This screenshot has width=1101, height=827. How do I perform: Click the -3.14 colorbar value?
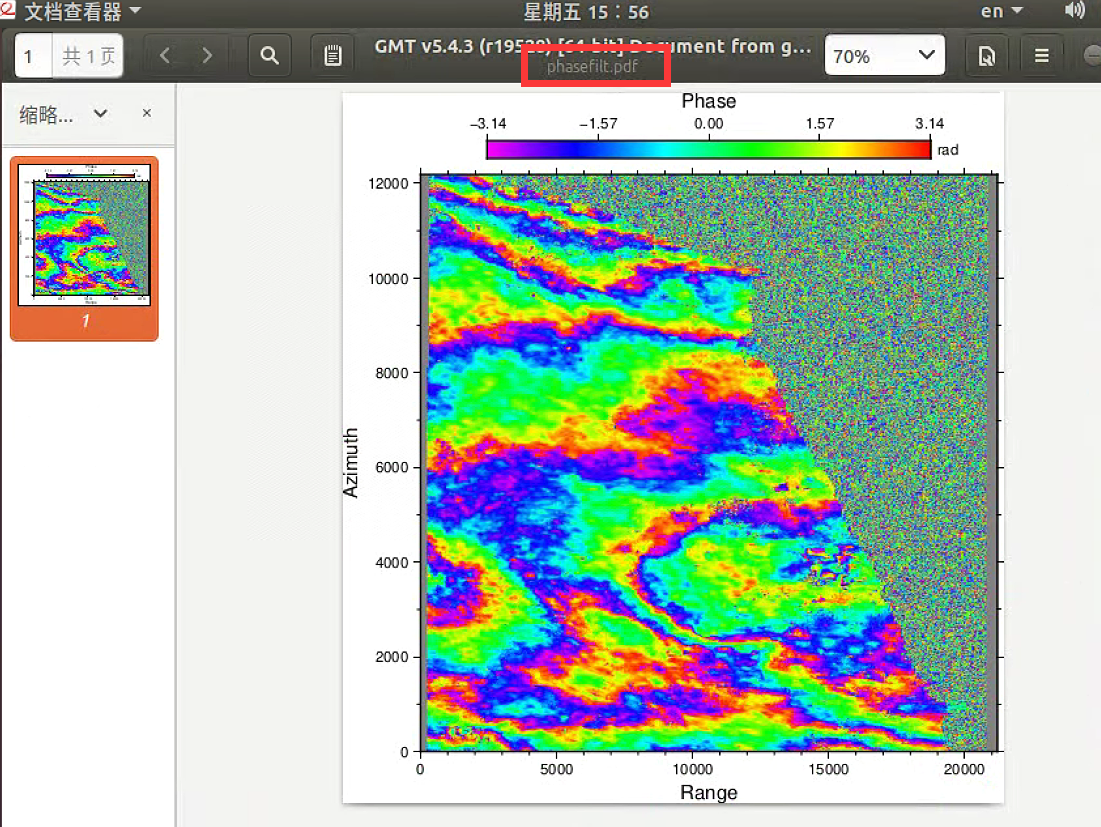pyautogui.click(x=488, y=124)
